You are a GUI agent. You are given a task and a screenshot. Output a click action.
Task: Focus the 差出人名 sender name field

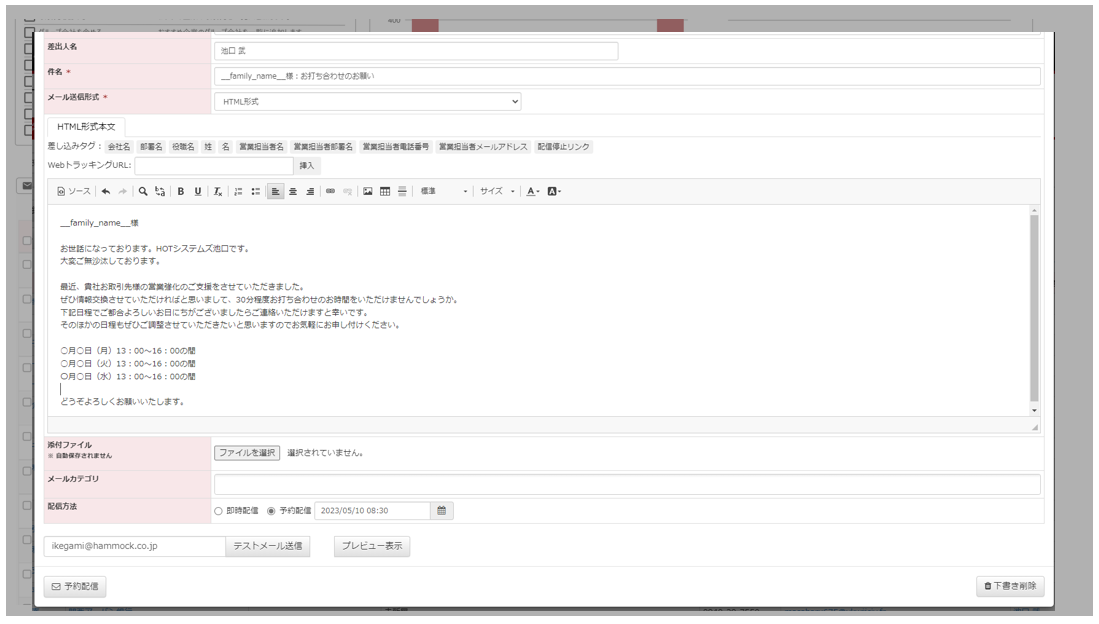[416, 50]
